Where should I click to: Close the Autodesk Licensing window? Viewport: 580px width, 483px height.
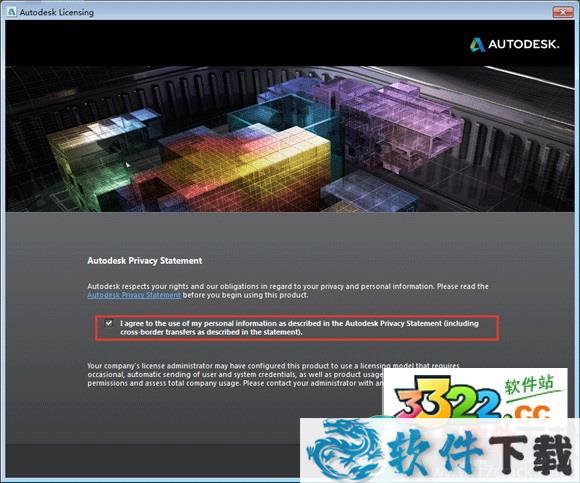(563, 12)
